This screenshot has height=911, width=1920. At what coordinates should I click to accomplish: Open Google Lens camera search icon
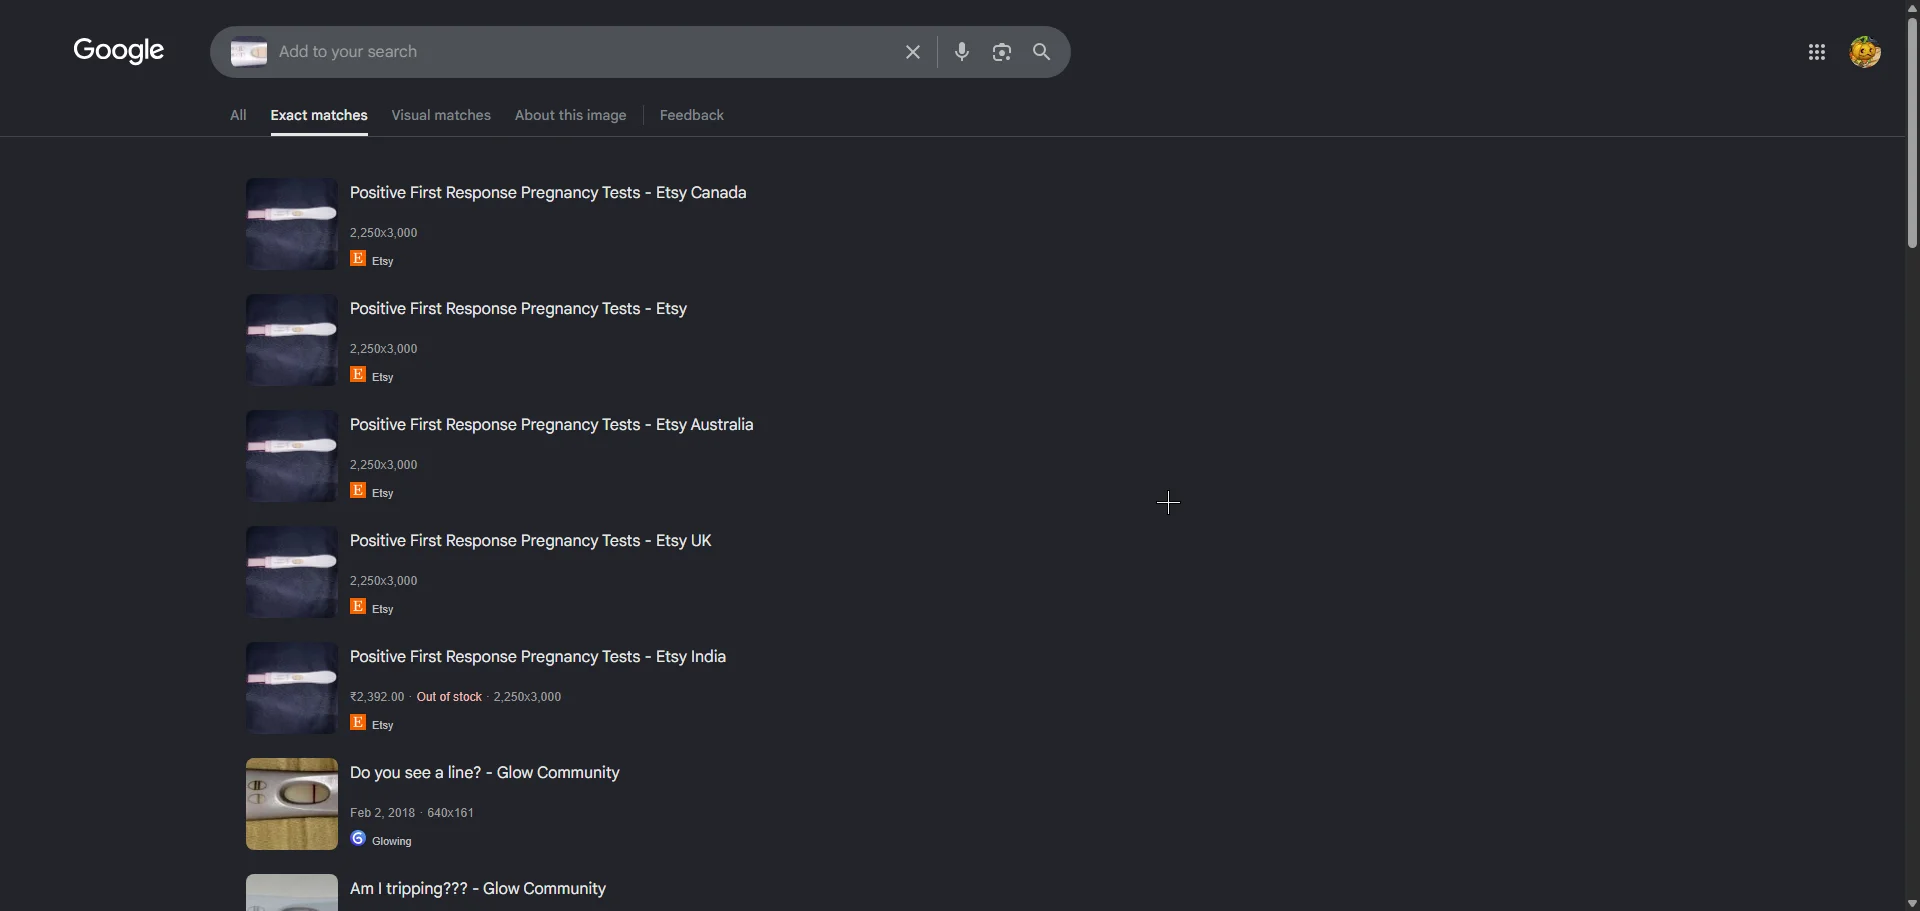pyautogui.click(x=1001, y=52)
